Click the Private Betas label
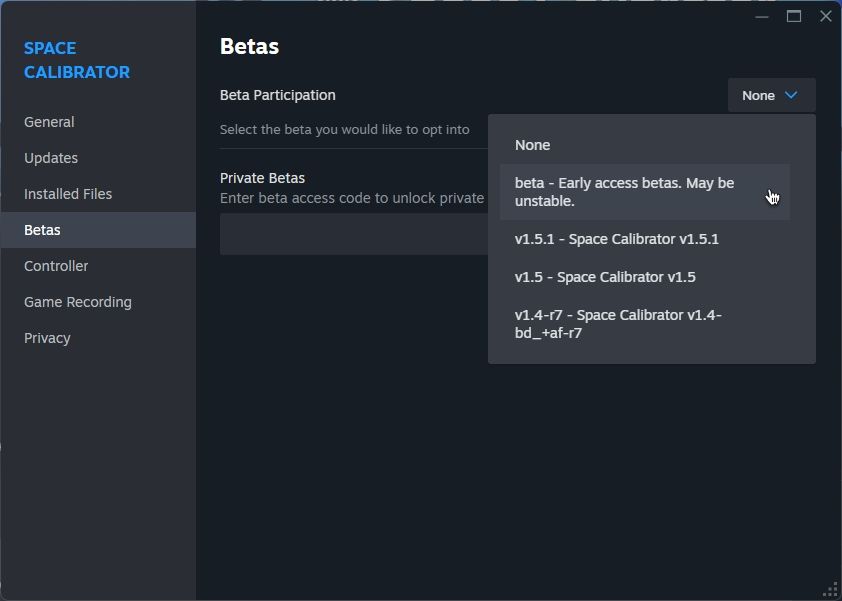Screen dimensions: 842x601 [263, 178]
